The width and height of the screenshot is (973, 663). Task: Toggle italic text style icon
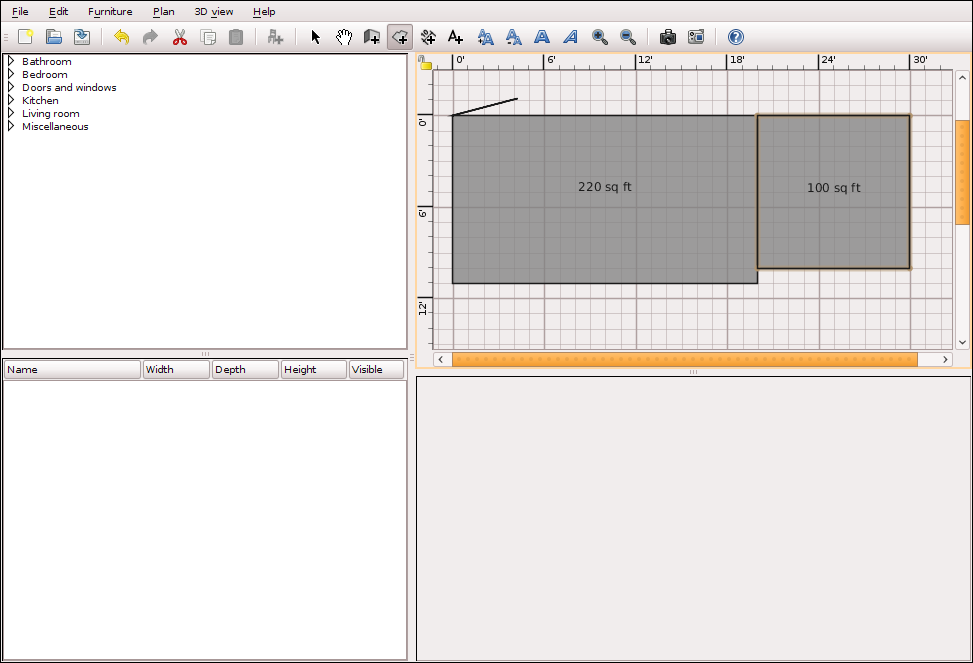570,37
